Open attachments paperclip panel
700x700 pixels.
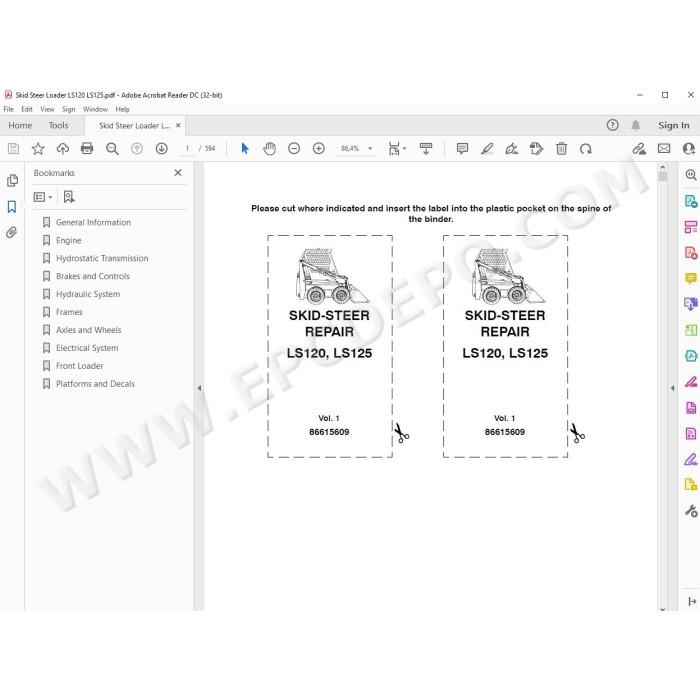coord(12,232)
